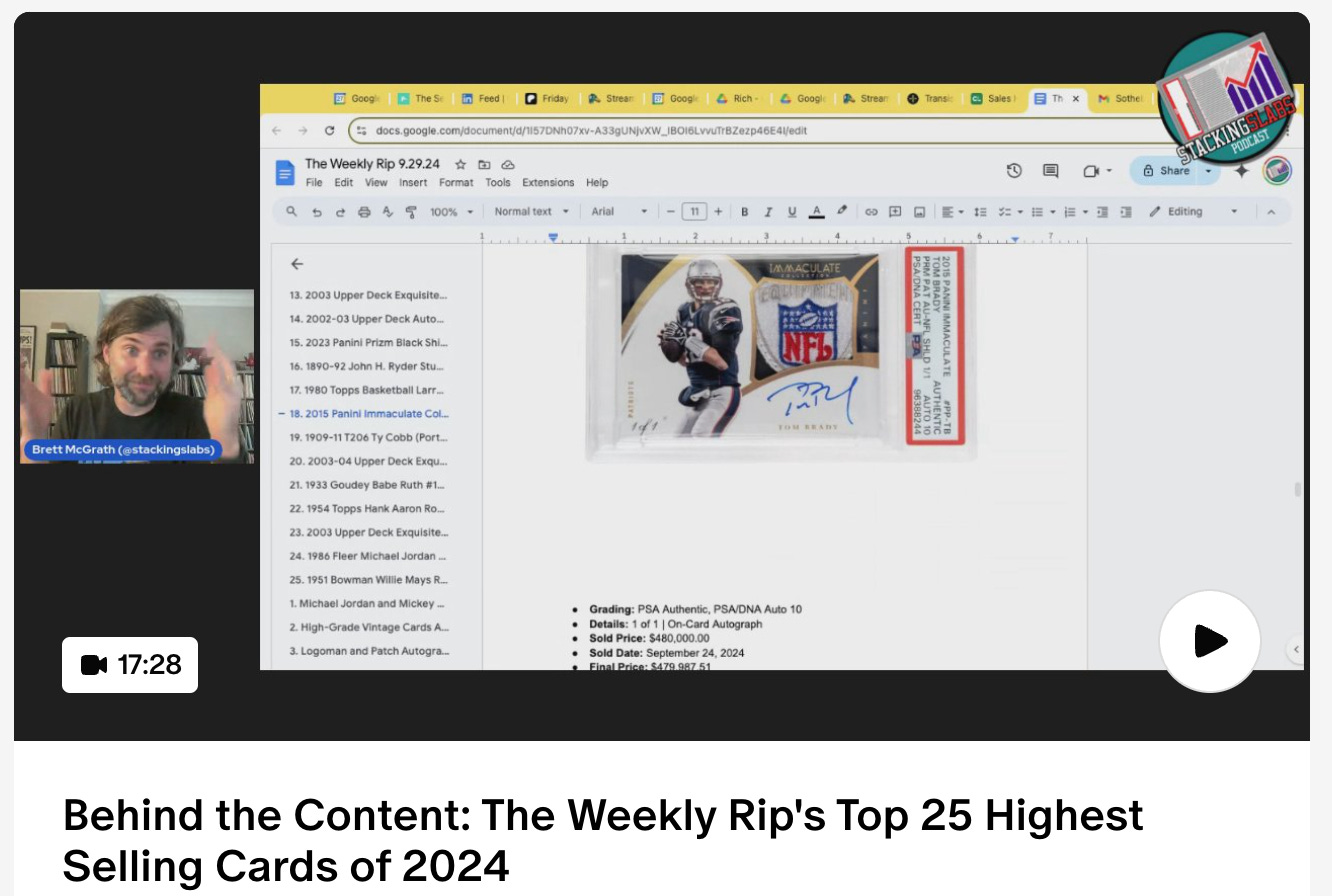Open the Google Docs home icon

click(x=285, y=172)
